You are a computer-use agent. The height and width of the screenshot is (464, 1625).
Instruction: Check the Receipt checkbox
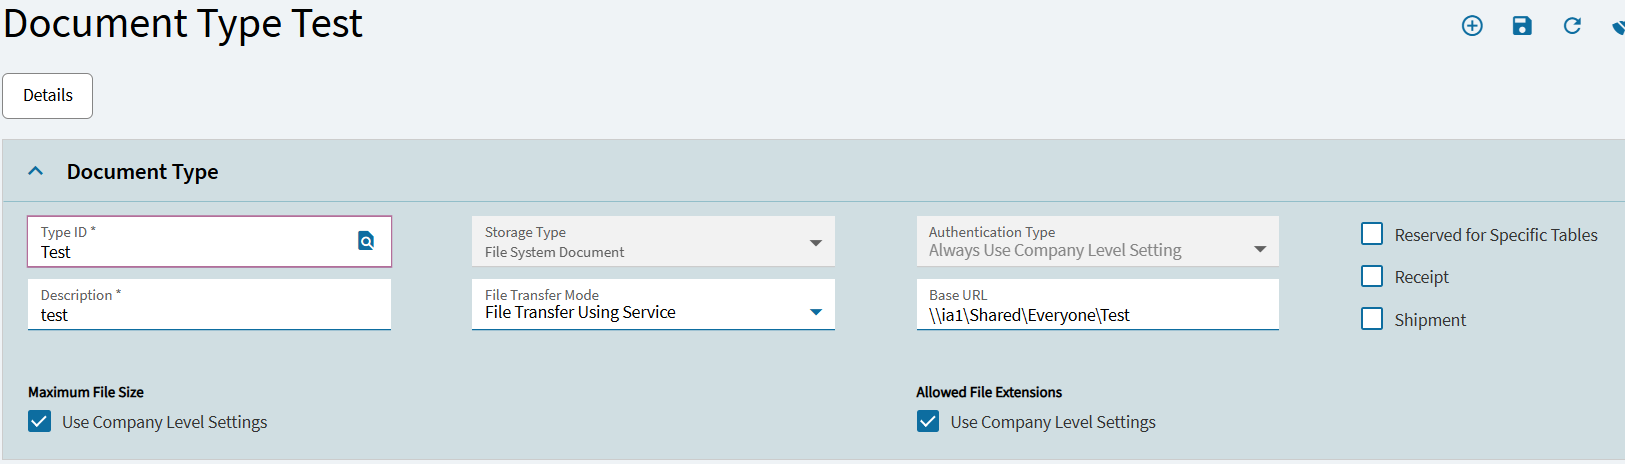(1372, 276)
